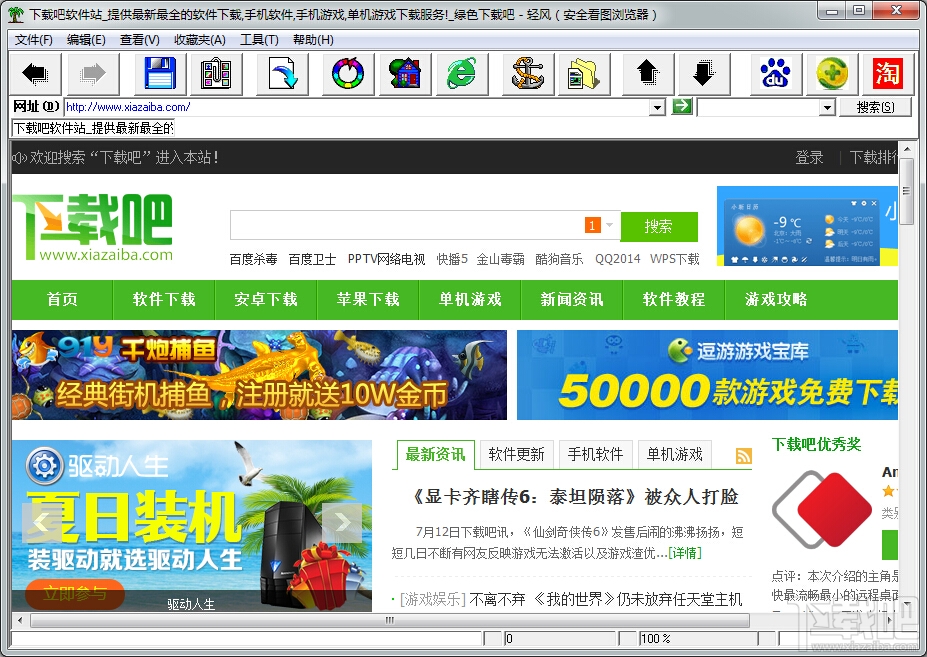Click the green 搜索 site button

[659, 226]
